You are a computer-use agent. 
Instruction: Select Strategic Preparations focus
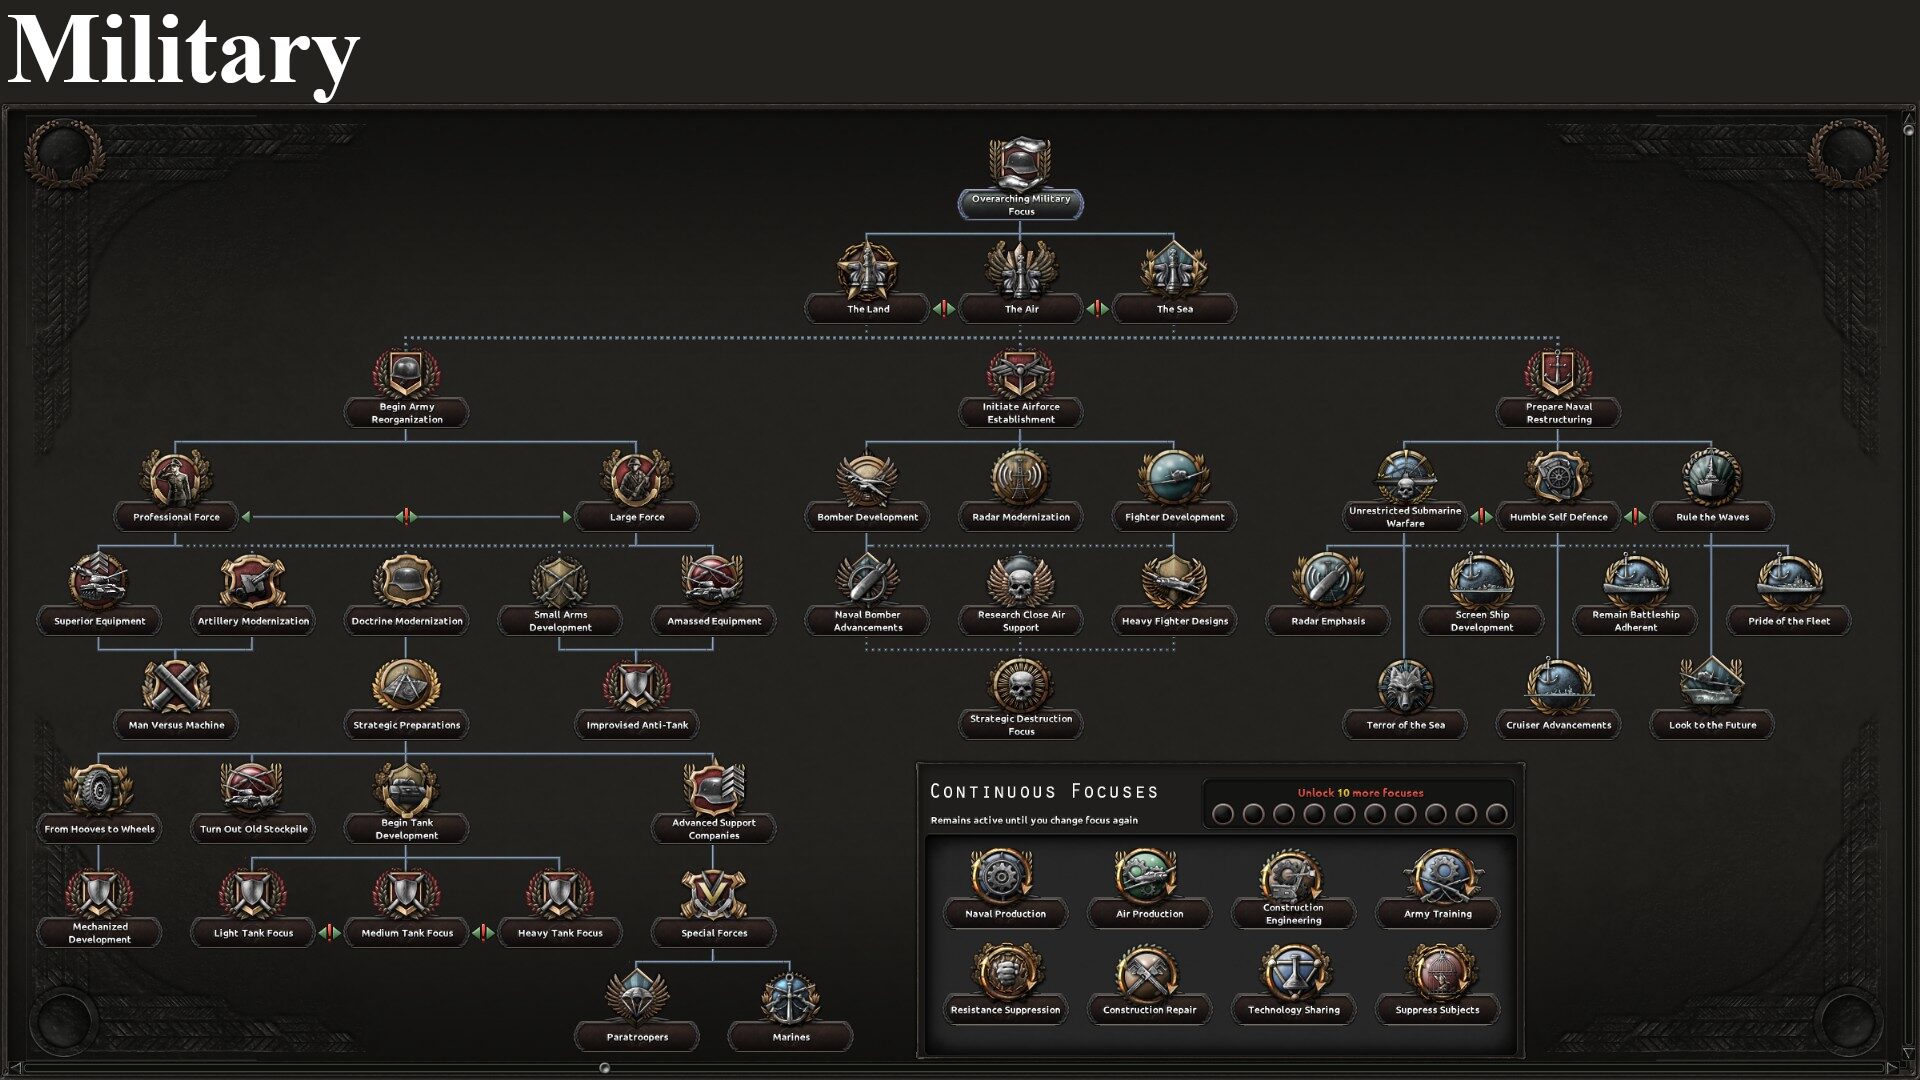[406, 699]
